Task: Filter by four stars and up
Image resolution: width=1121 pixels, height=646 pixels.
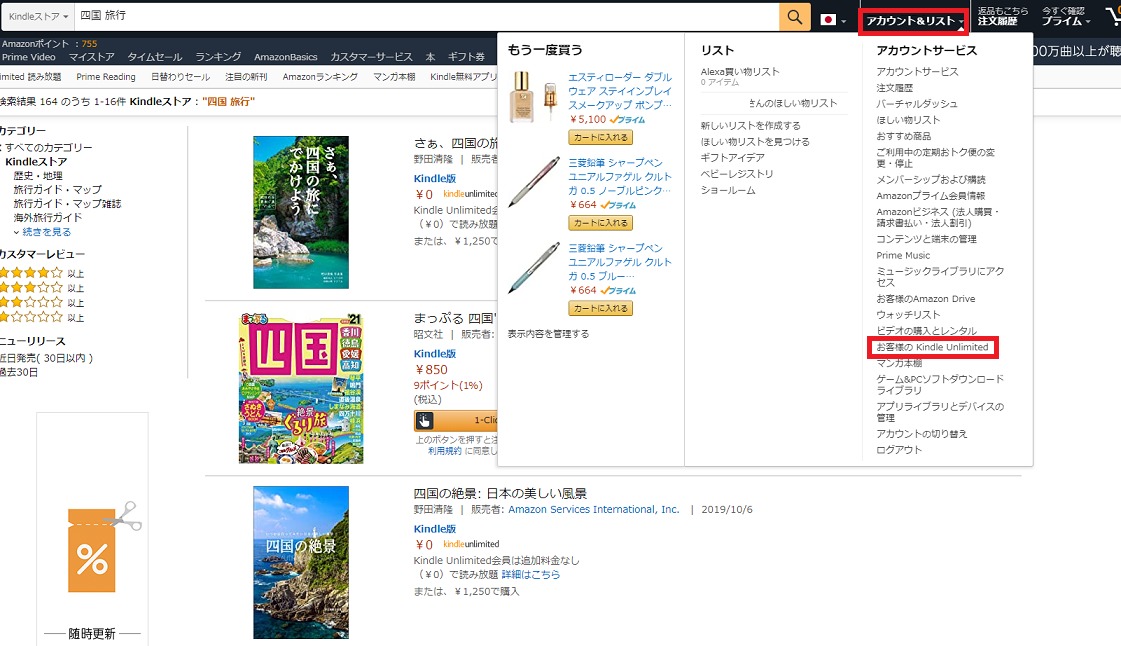Action: [41, 273]
